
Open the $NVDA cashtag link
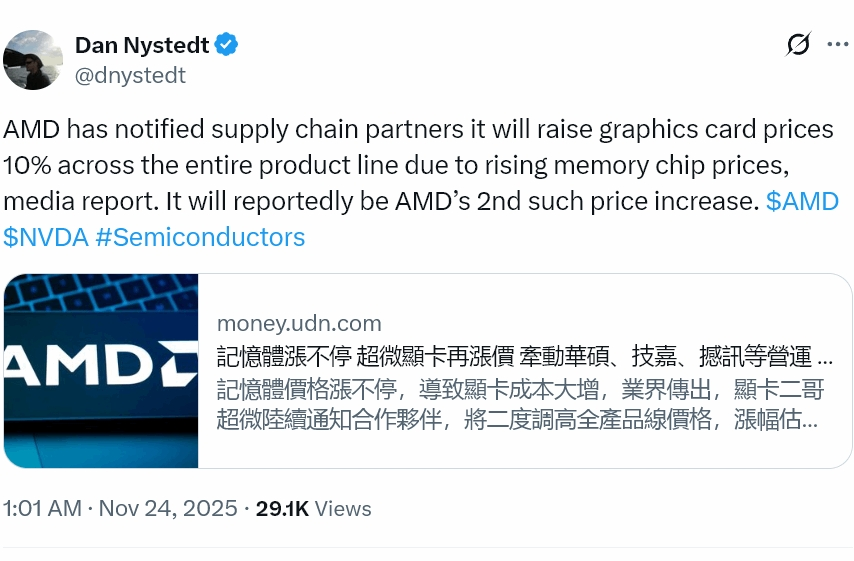click(44, 237)
